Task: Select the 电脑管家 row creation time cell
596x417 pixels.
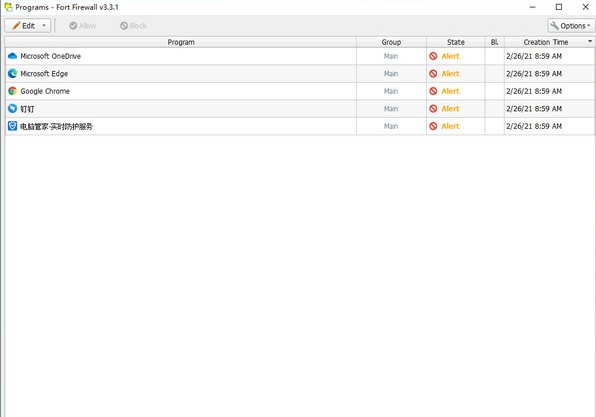Action: 549,126
